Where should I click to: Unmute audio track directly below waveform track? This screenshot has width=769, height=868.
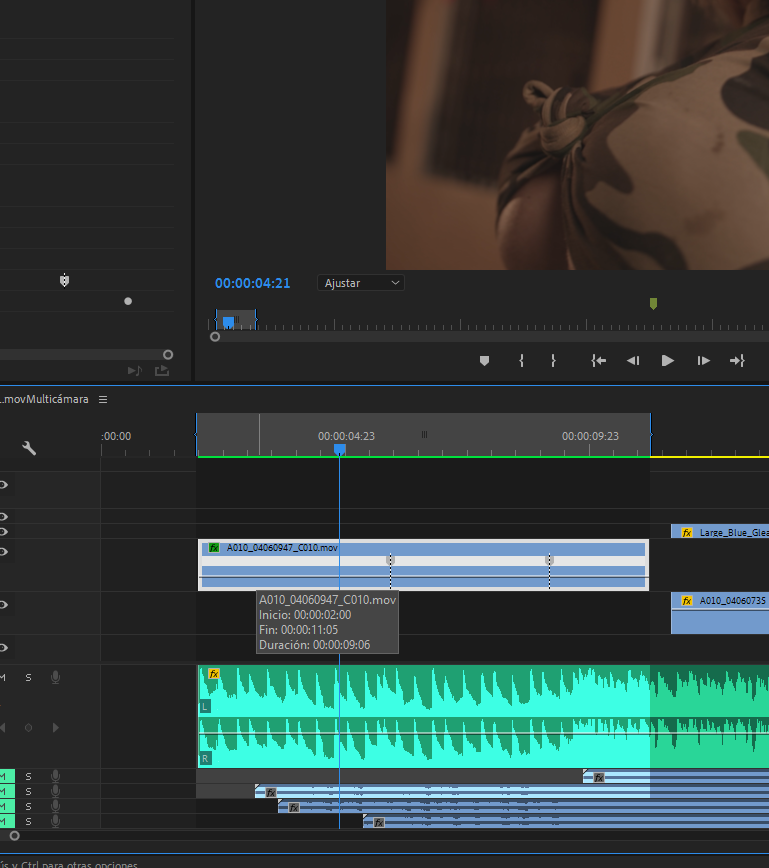6,776
